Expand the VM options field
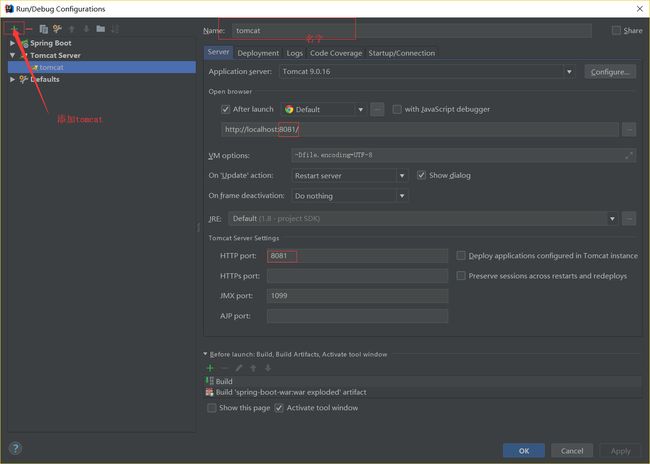This screenshot has height=464, width=650. pos(629,155)
